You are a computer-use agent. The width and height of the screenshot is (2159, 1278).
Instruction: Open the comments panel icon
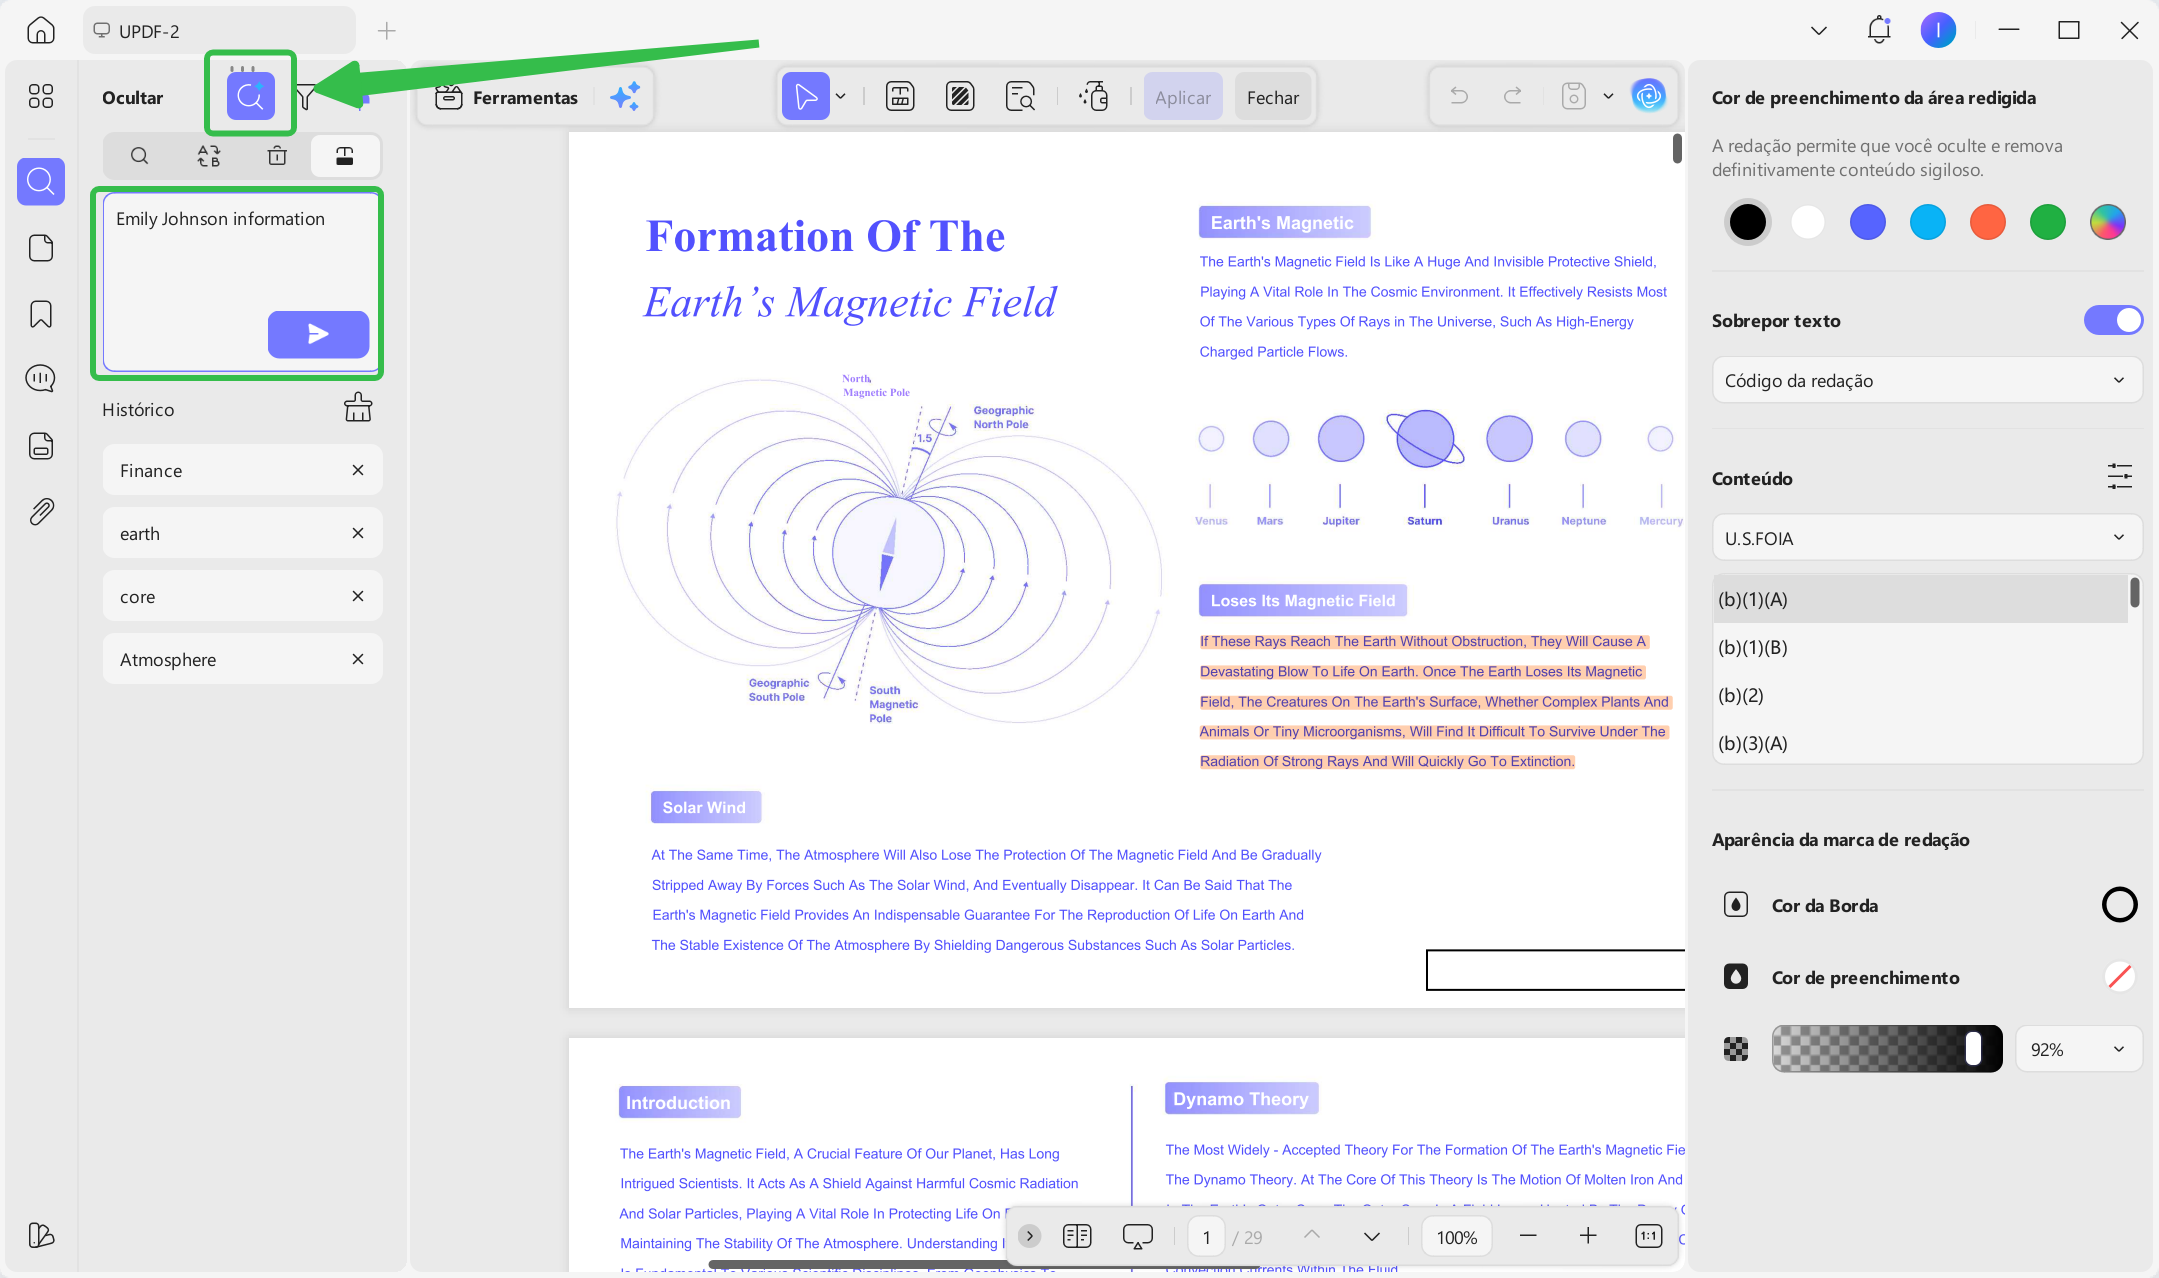(x=41, y=379)
